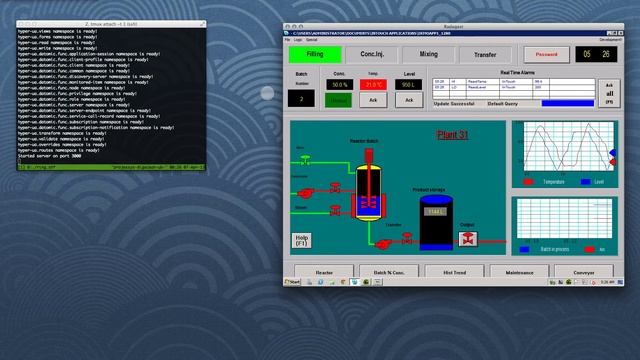Click the red swatch in batch trend legend
The width and height of the screenshot is (640, 360).
click(x=589, y=249)
